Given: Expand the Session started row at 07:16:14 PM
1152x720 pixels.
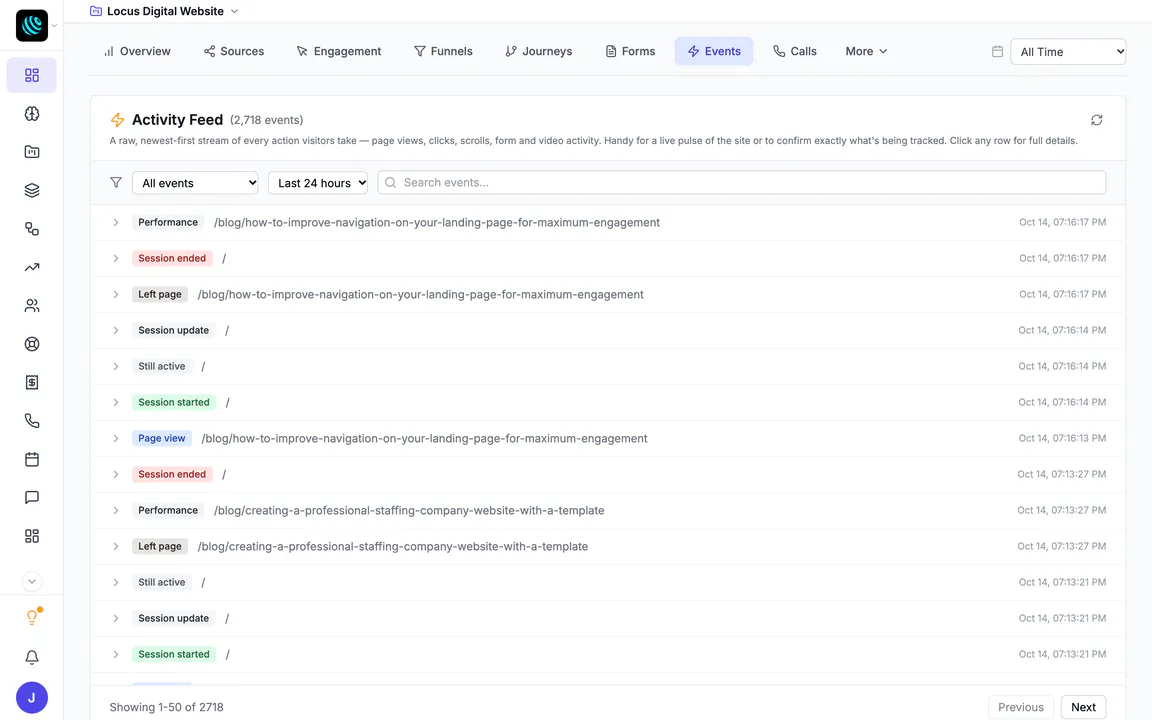Looking at the screenshot, I should 608,403.
